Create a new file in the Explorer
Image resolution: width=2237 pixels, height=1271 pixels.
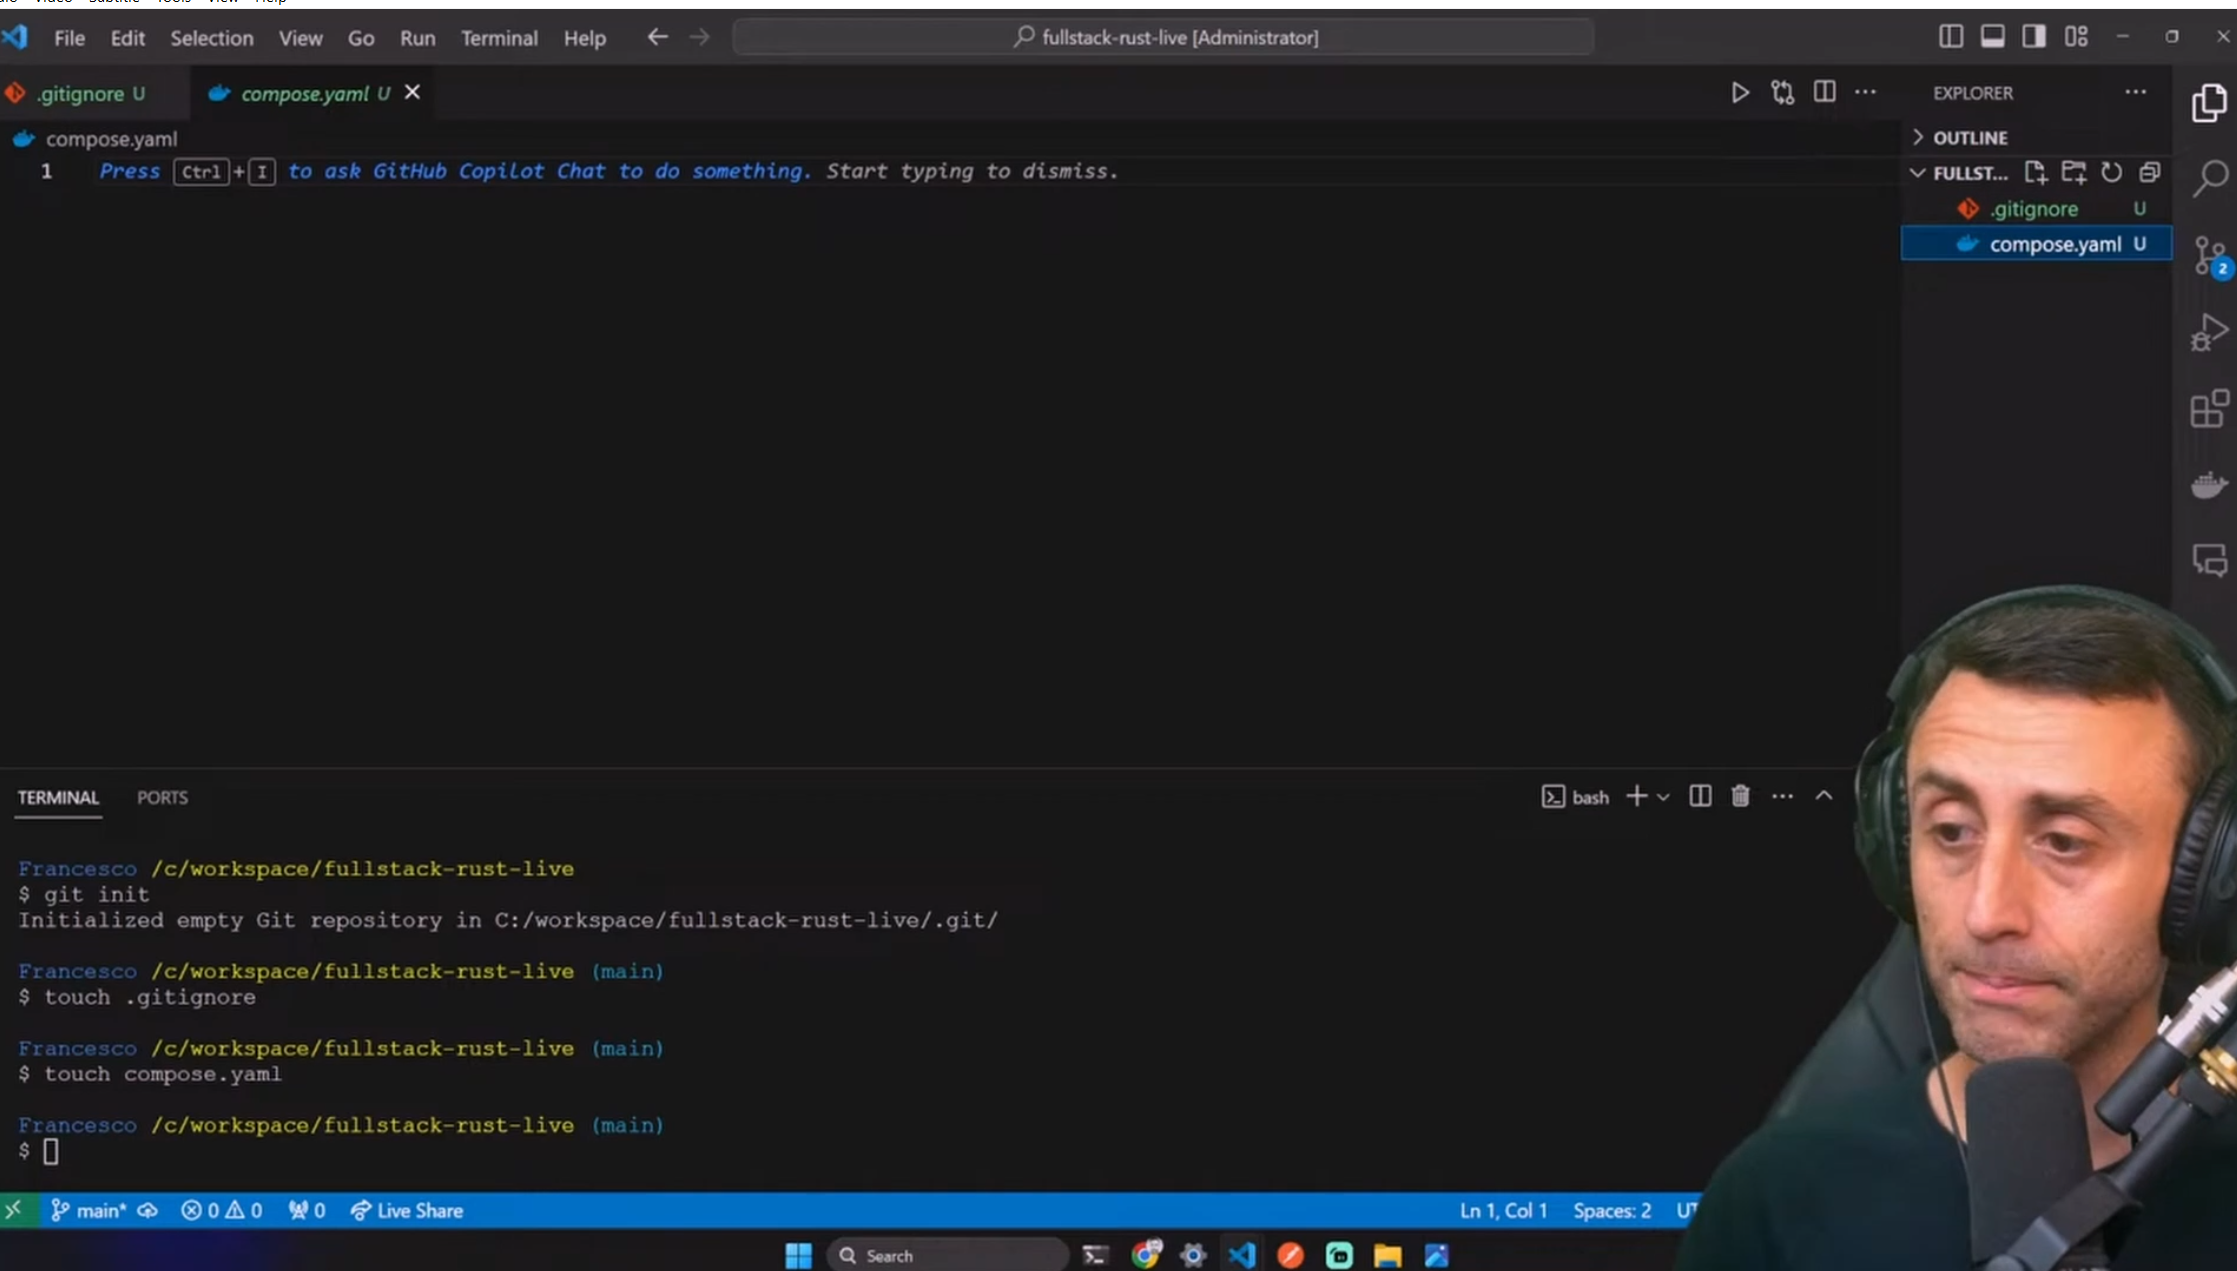point(2037,172)
